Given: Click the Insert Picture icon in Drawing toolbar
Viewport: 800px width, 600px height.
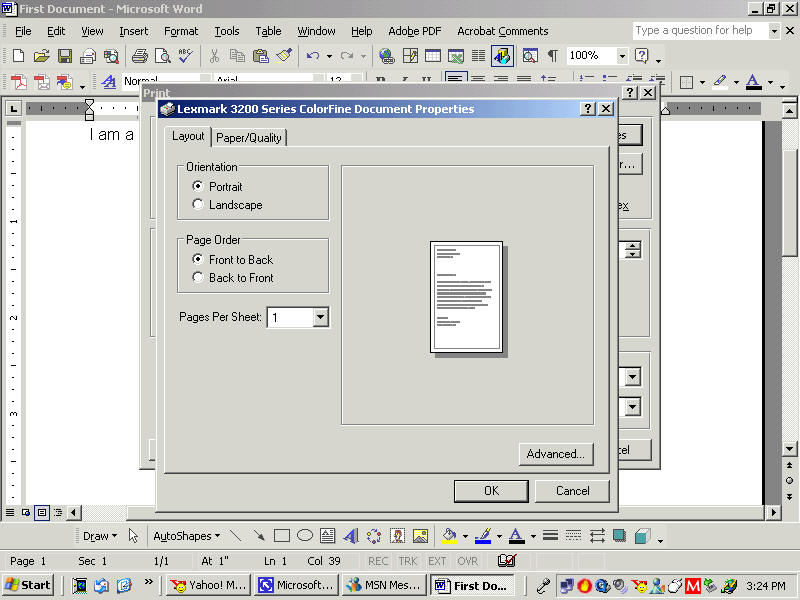Looking at the screenshot, I should click(x=420, y=536).
